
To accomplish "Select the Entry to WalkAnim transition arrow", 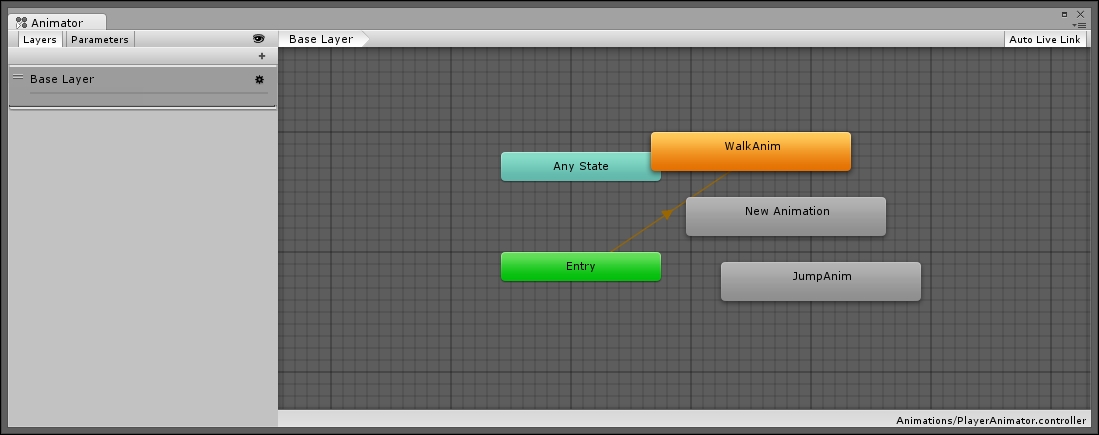I will tap(667, 214).
